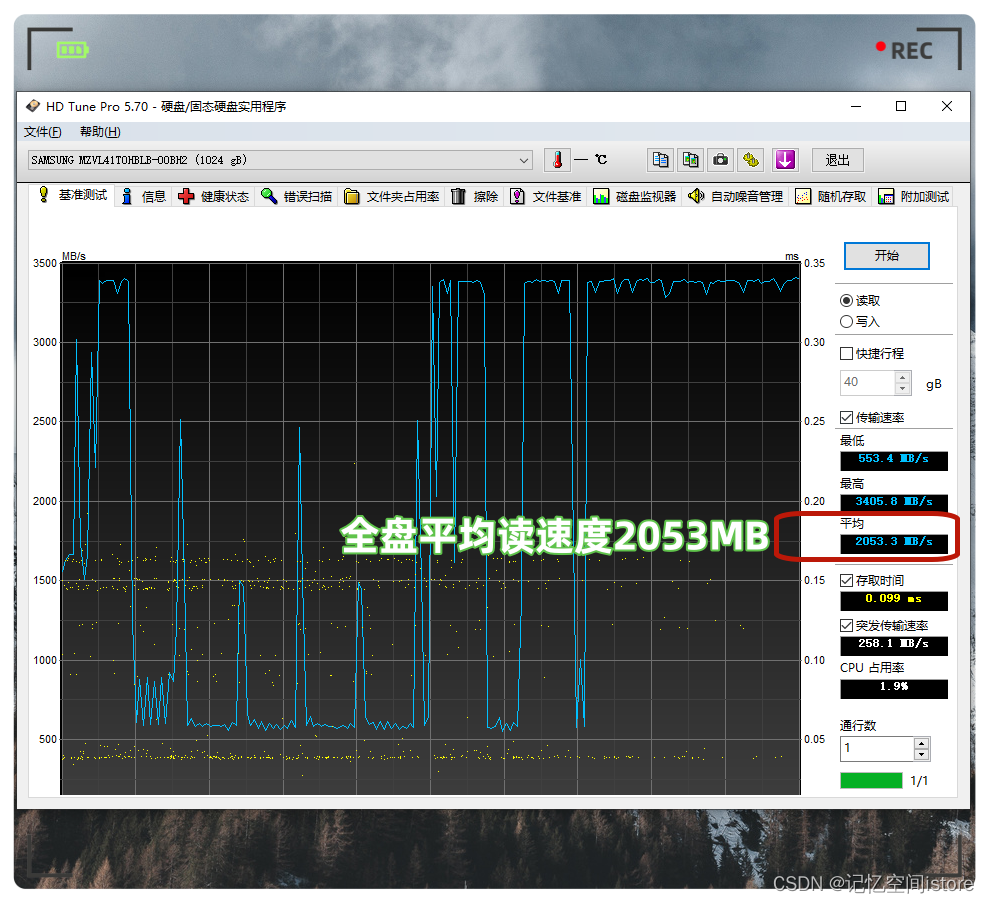
Task: Click the red cross icon beside 健康状态
Action: click(x=185, y=197)
